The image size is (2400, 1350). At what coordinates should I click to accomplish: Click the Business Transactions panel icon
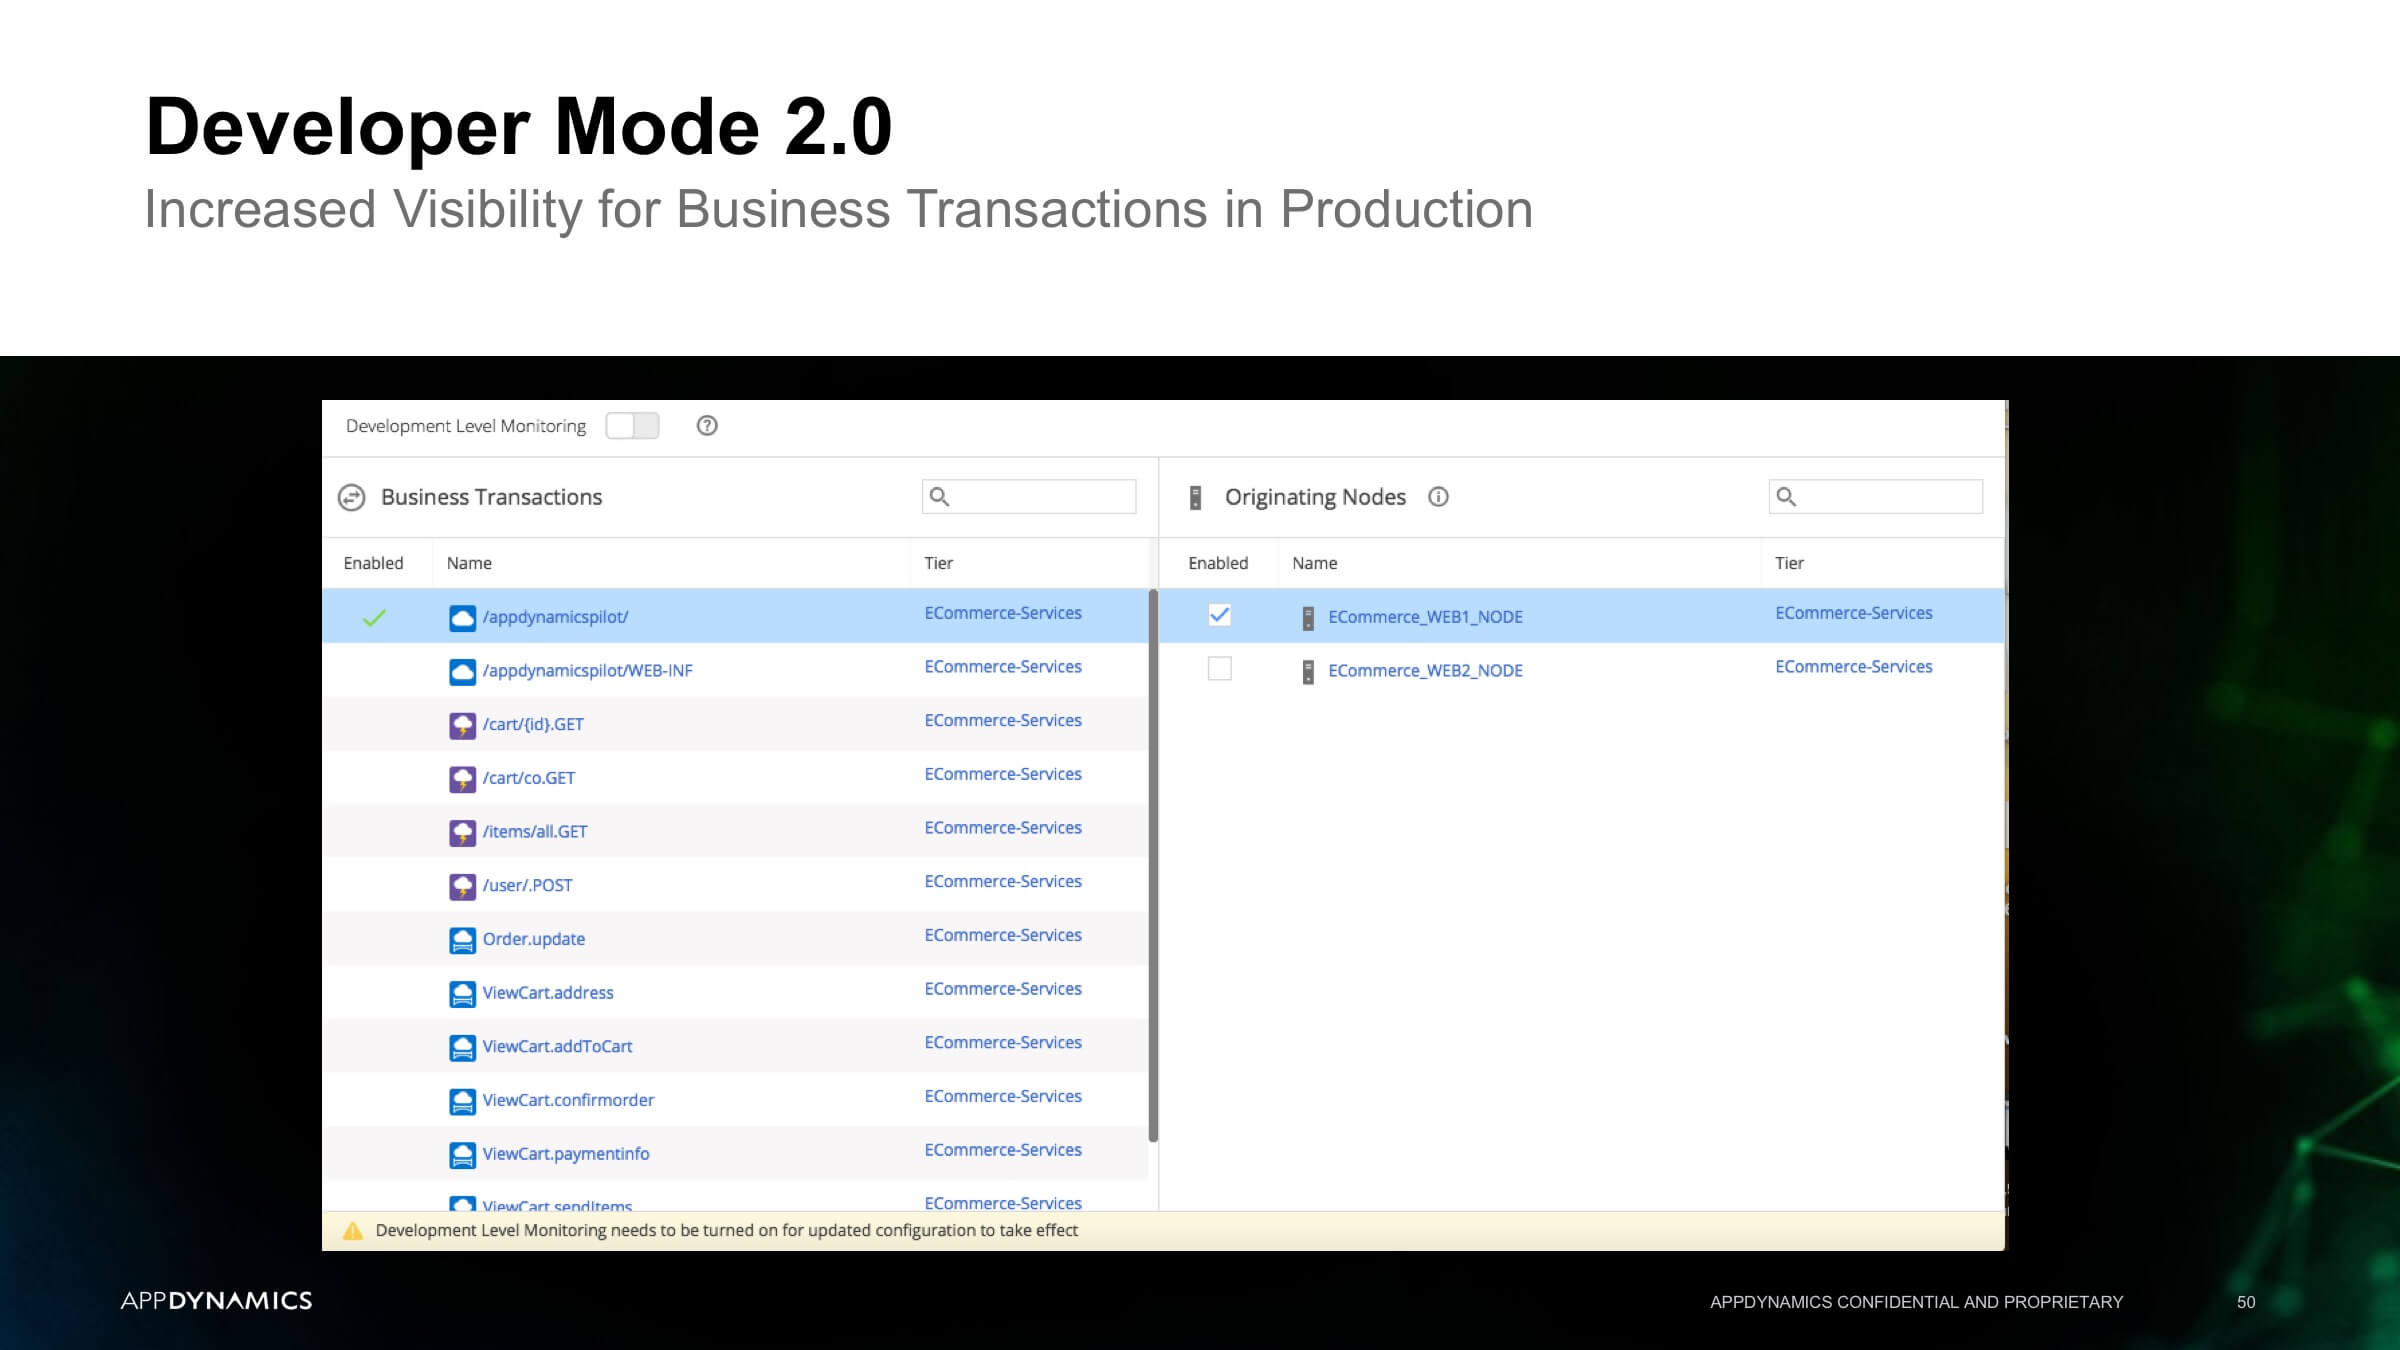pos(351,497)
